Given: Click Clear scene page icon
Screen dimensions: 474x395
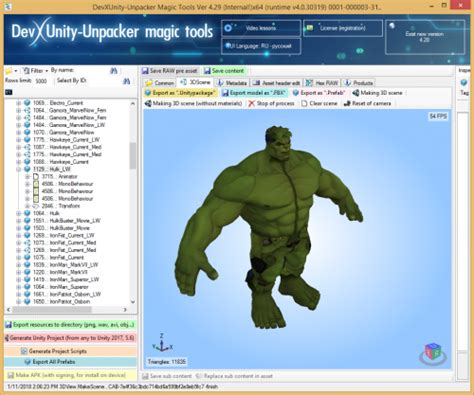Looking at the screenshot, I should click(x=304, y=104).
